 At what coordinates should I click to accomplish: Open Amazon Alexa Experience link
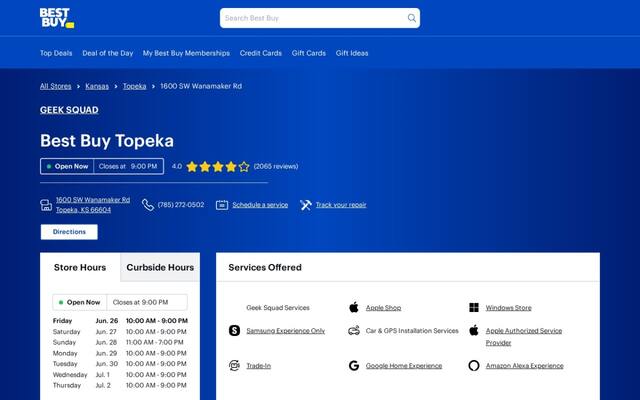524,366
